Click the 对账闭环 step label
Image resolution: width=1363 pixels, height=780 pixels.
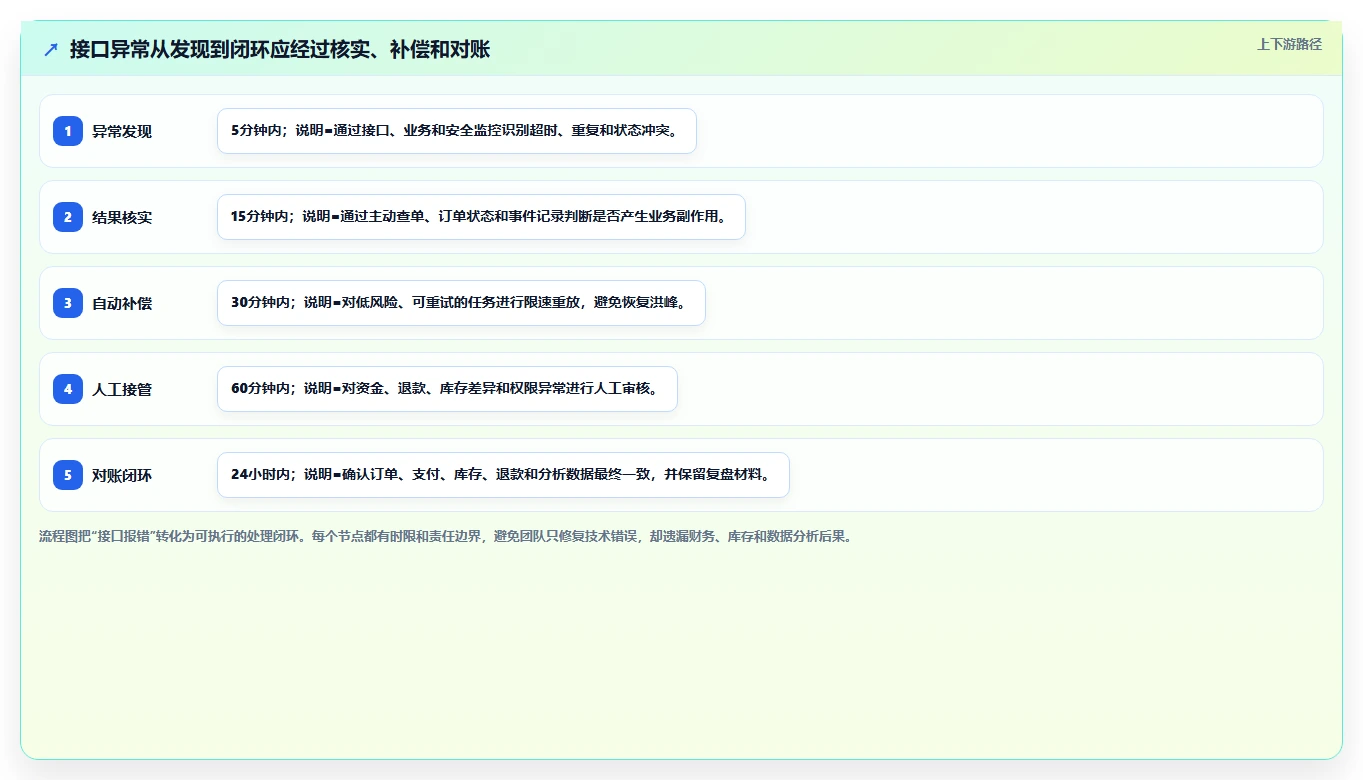(x=122, y=475)
